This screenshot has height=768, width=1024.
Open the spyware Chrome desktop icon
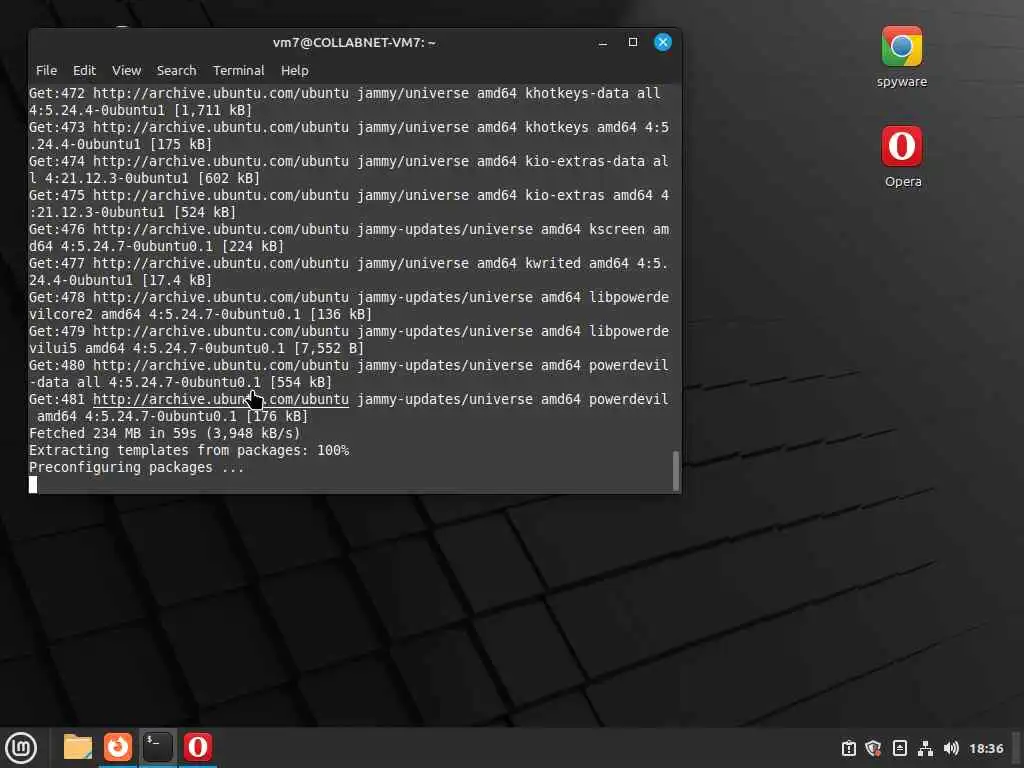coord(901,56)
